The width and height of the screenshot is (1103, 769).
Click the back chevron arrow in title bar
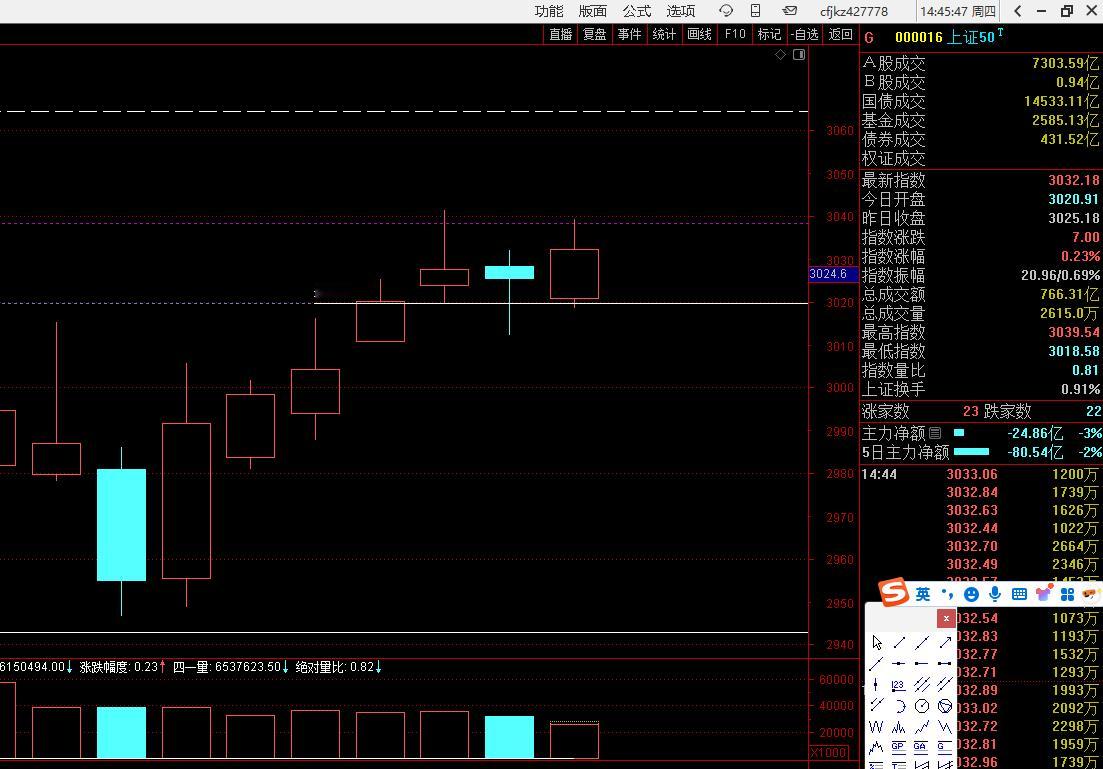pyautogui.click(x=1017, y=11)
